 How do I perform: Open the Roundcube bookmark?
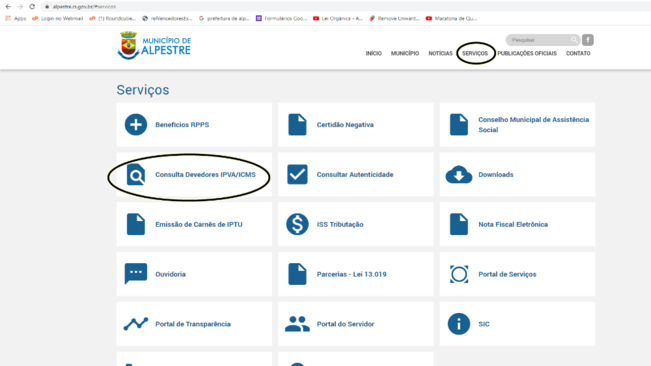pyautogui.click(x=113, y=18)
